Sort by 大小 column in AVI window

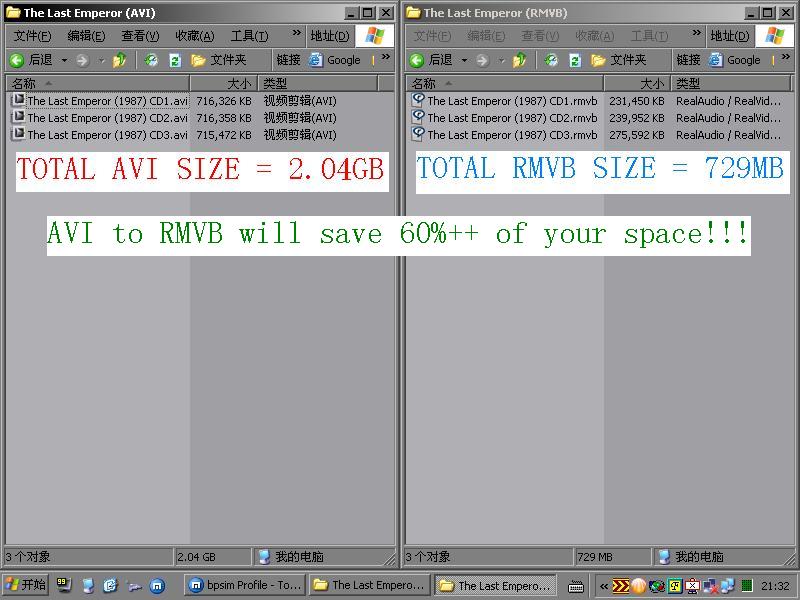tap(223, 83)
